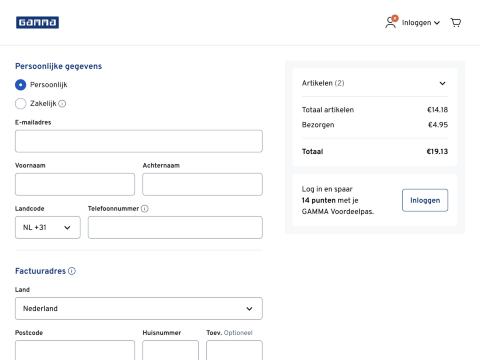Click the Persoonlijke gegevens heading
The height and width of the screenshot is (360, 480).
pyautogui.click(x=59, y=66)
